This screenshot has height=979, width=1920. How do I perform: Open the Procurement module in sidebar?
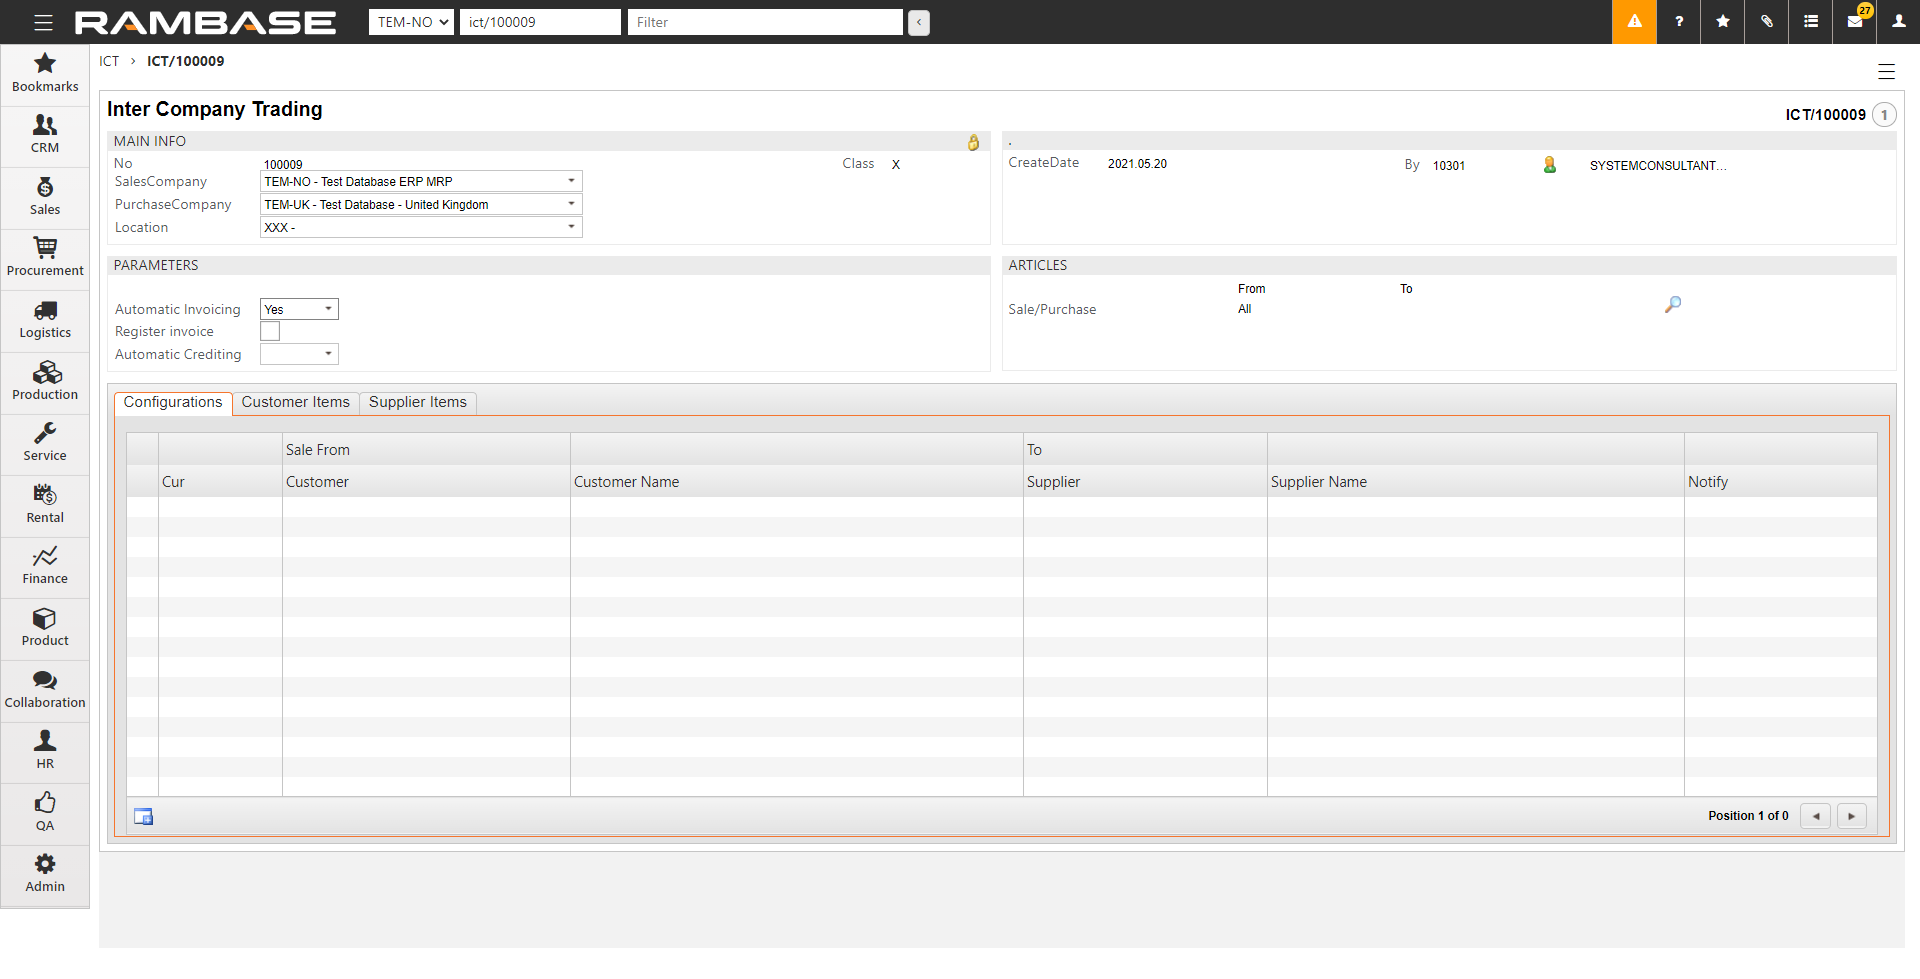pos(45,257)
